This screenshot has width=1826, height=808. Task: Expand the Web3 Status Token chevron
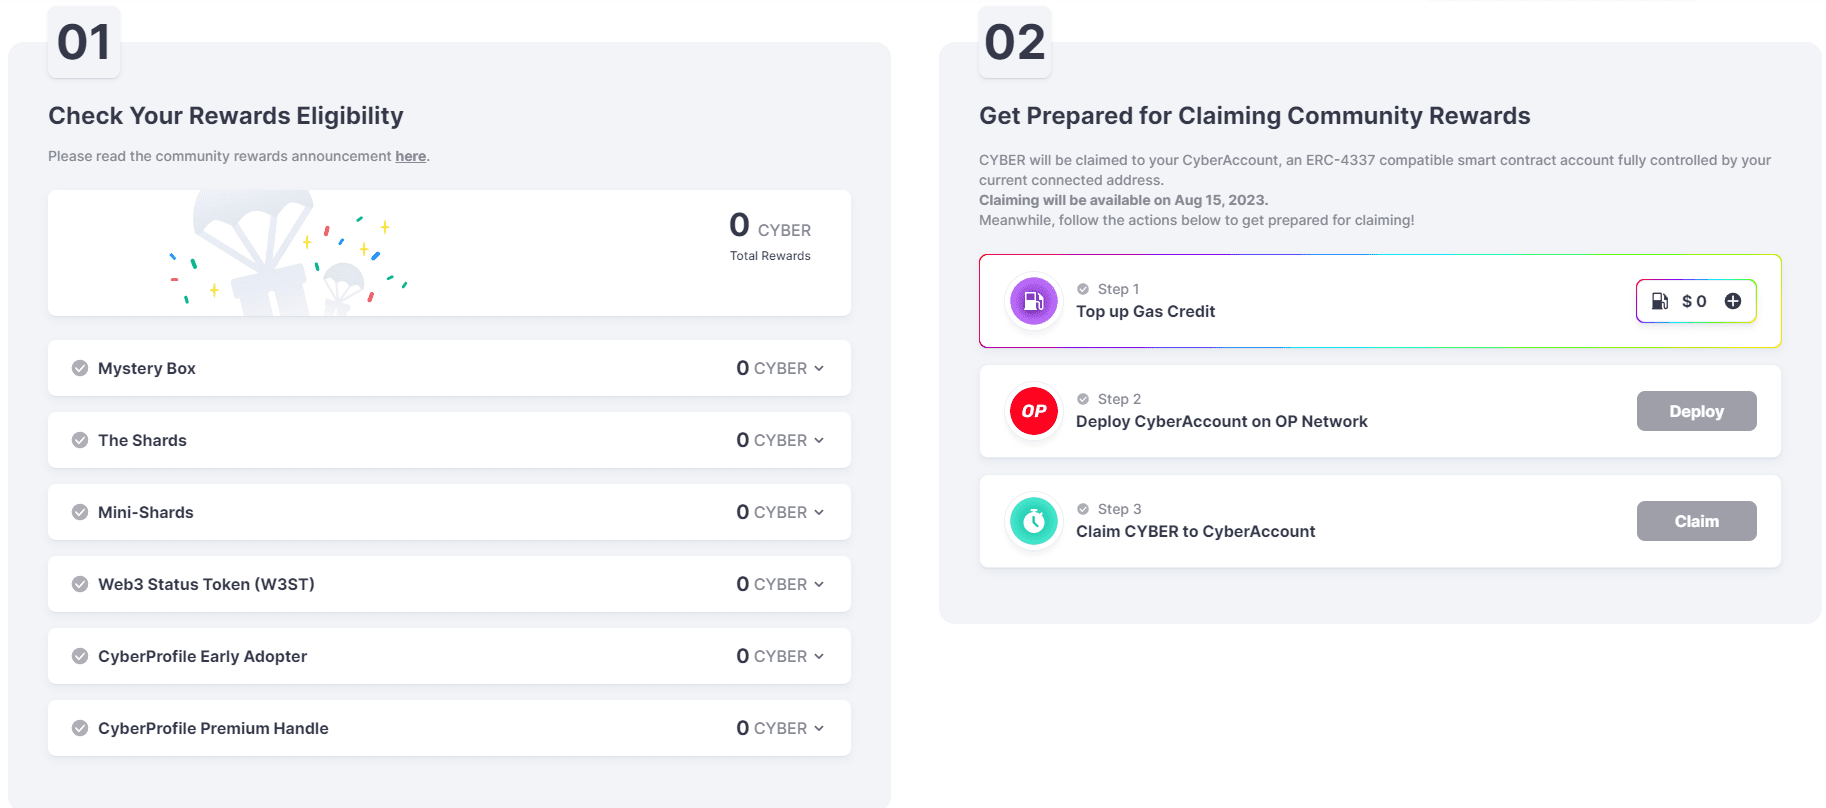(x=819, y=584)
